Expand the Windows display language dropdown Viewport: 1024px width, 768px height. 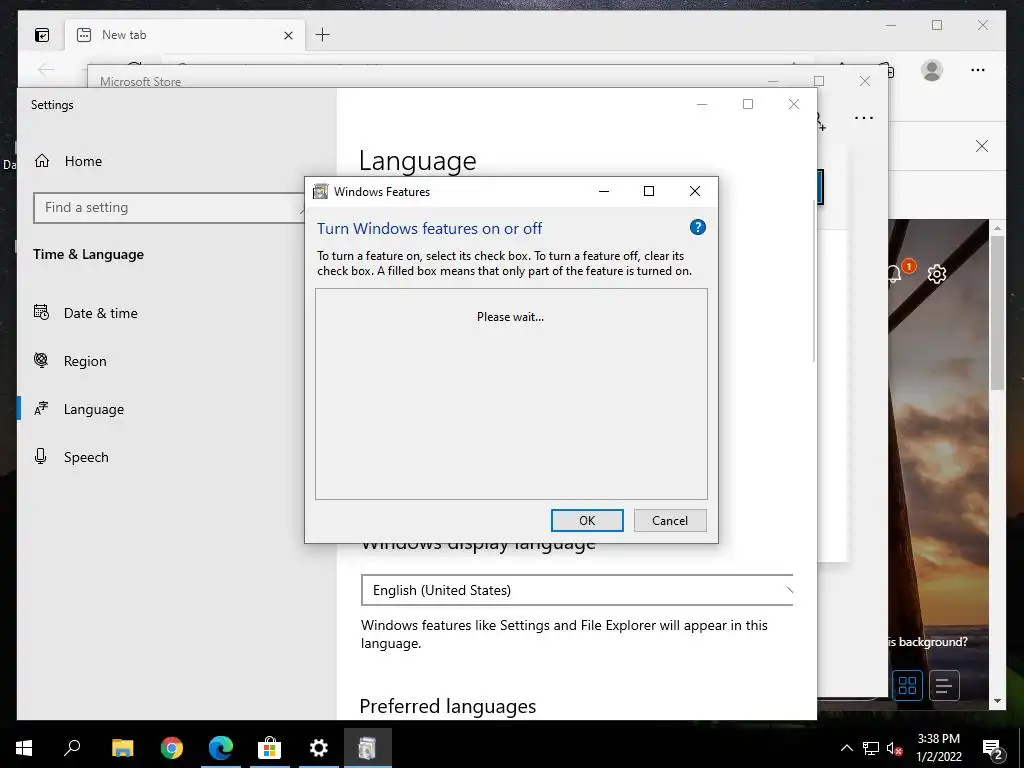[x=577, y=590]
